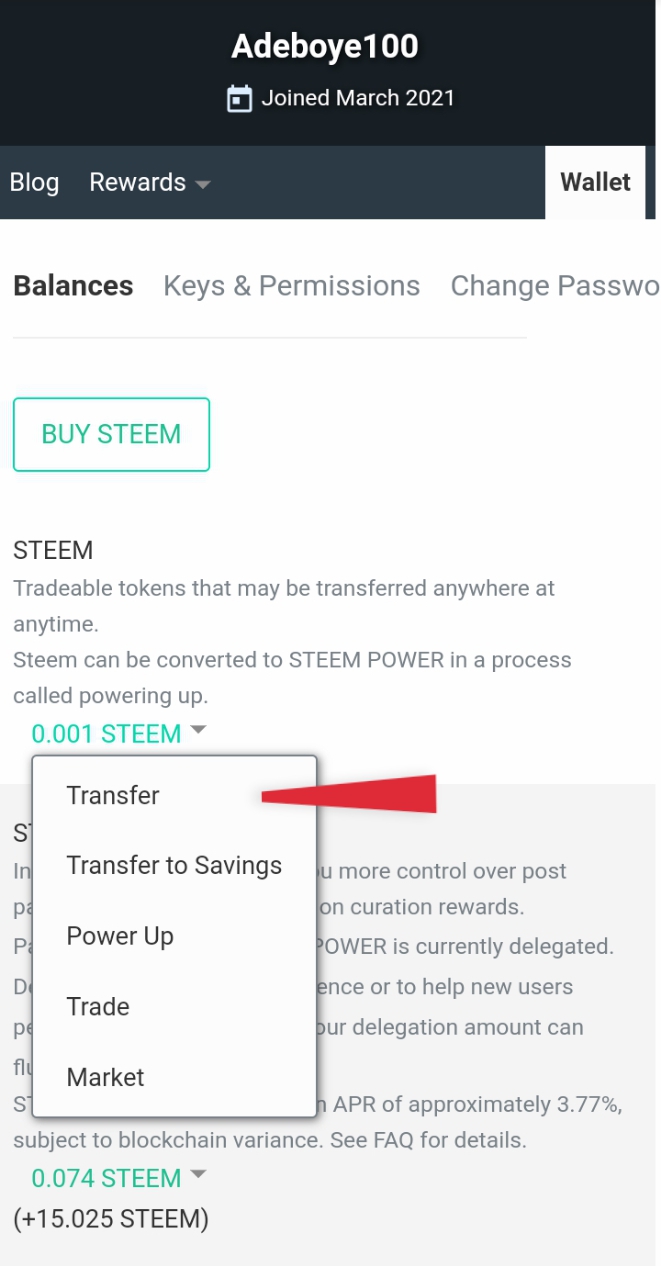Select Balances section
The width and height of the screenshot is (661, 1266).
point(73,286)
